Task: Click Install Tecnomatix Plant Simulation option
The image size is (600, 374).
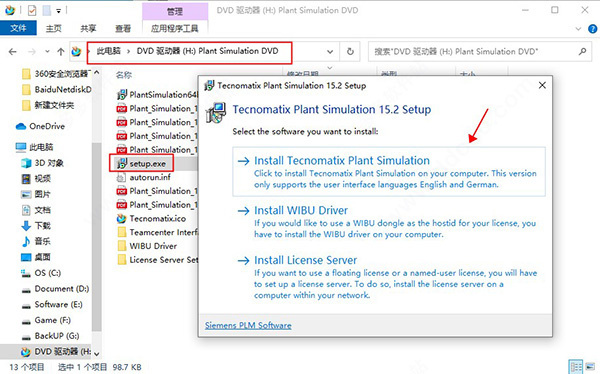Action: [389, 171]
